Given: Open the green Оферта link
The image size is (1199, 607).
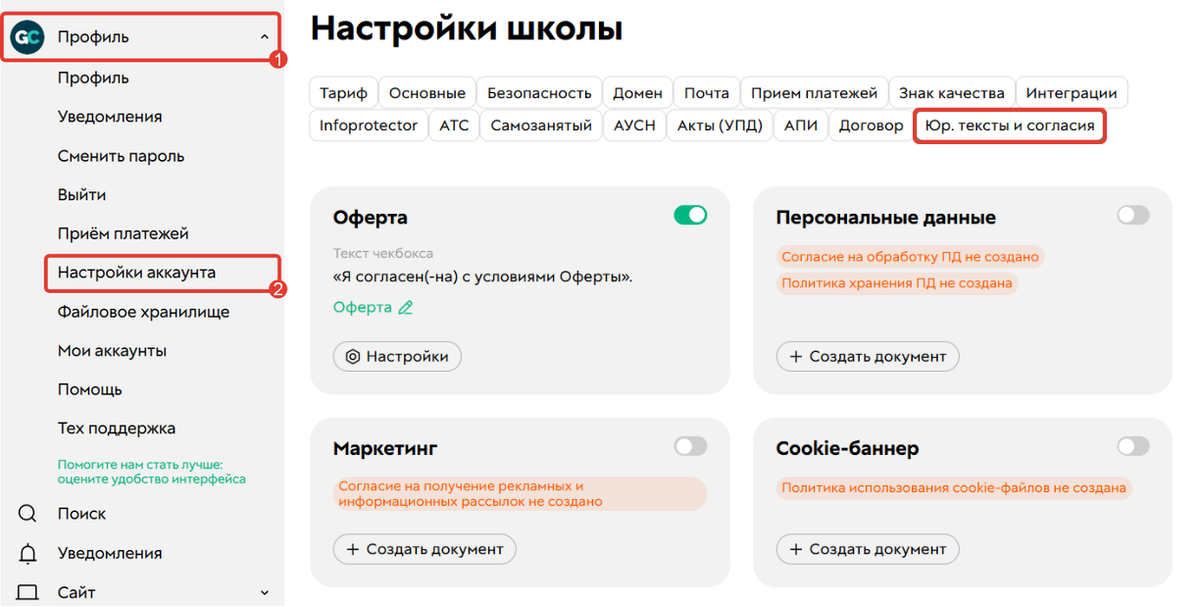Looking at the screenshot, I should coord(362,307).
